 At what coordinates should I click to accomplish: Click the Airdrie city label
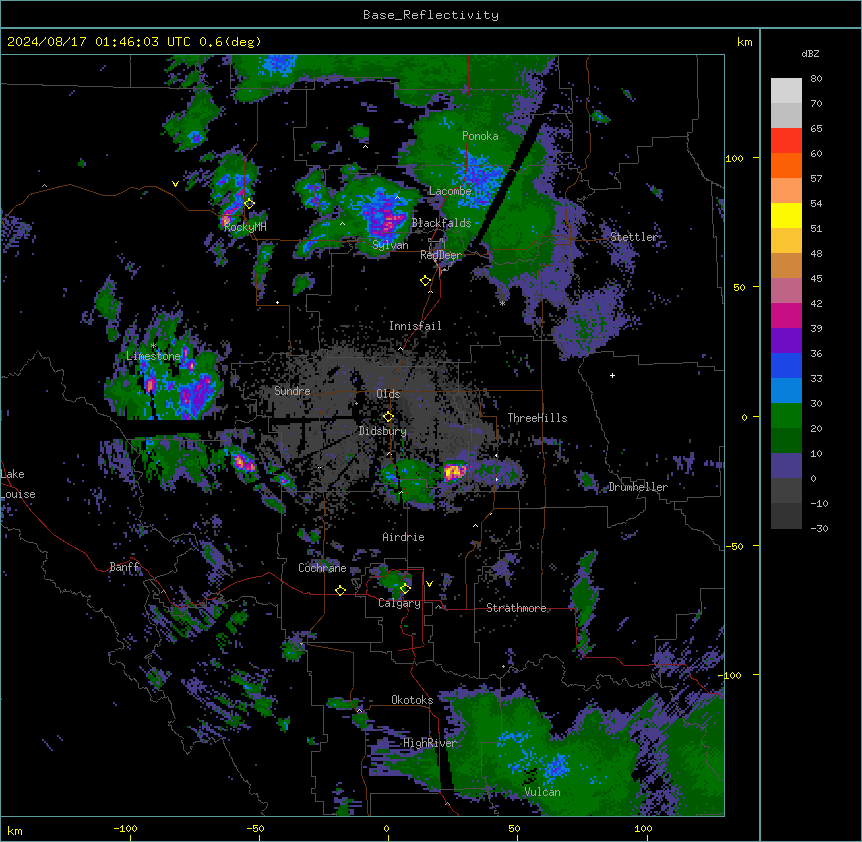click(x=404, y=537)
